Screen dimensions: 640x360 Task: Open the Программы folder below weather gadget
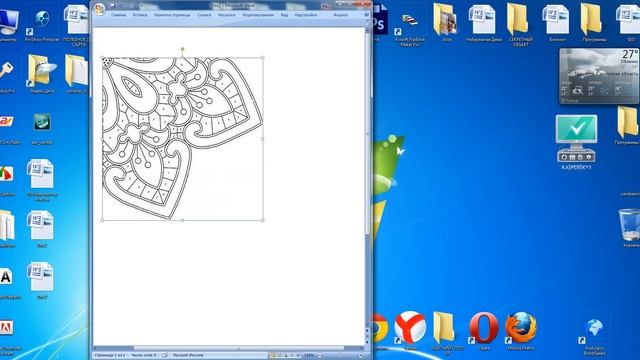pos(628,124)
